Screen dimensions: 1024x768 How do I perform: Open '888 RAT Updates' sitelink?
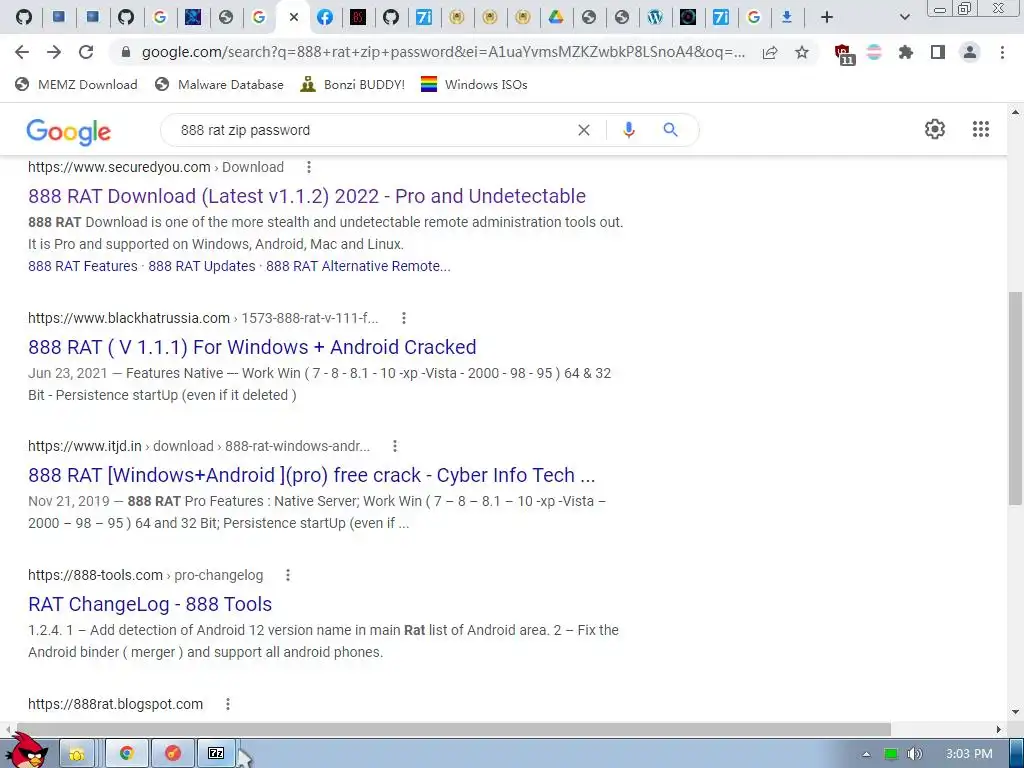click(202, 266)
